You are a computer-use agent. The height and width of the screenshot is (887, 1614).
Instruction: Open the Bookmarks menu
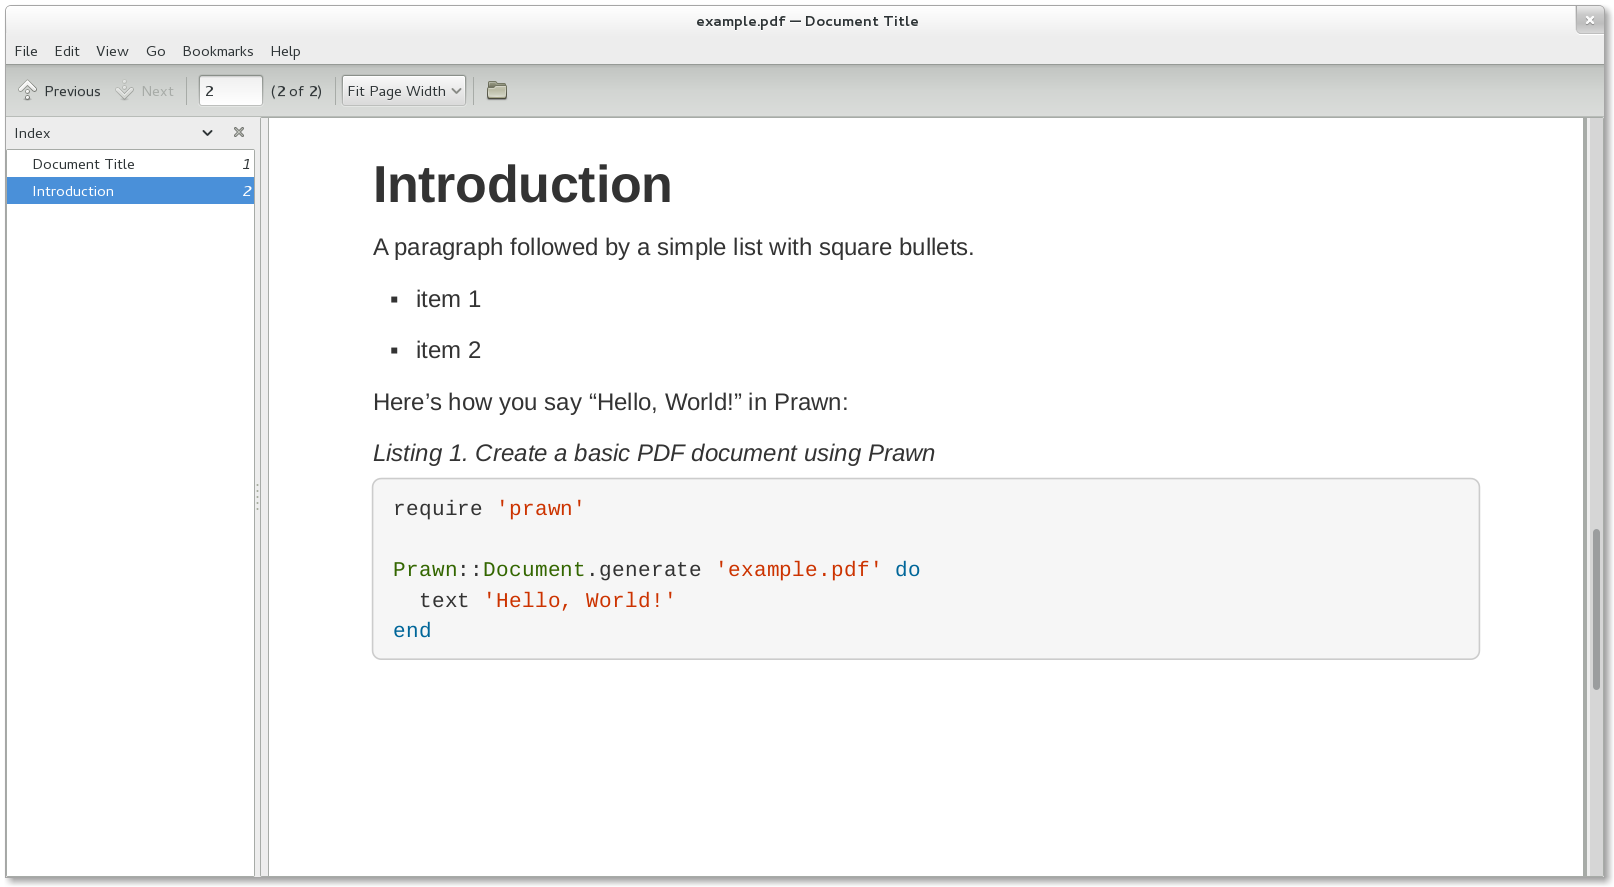(217, 51)
